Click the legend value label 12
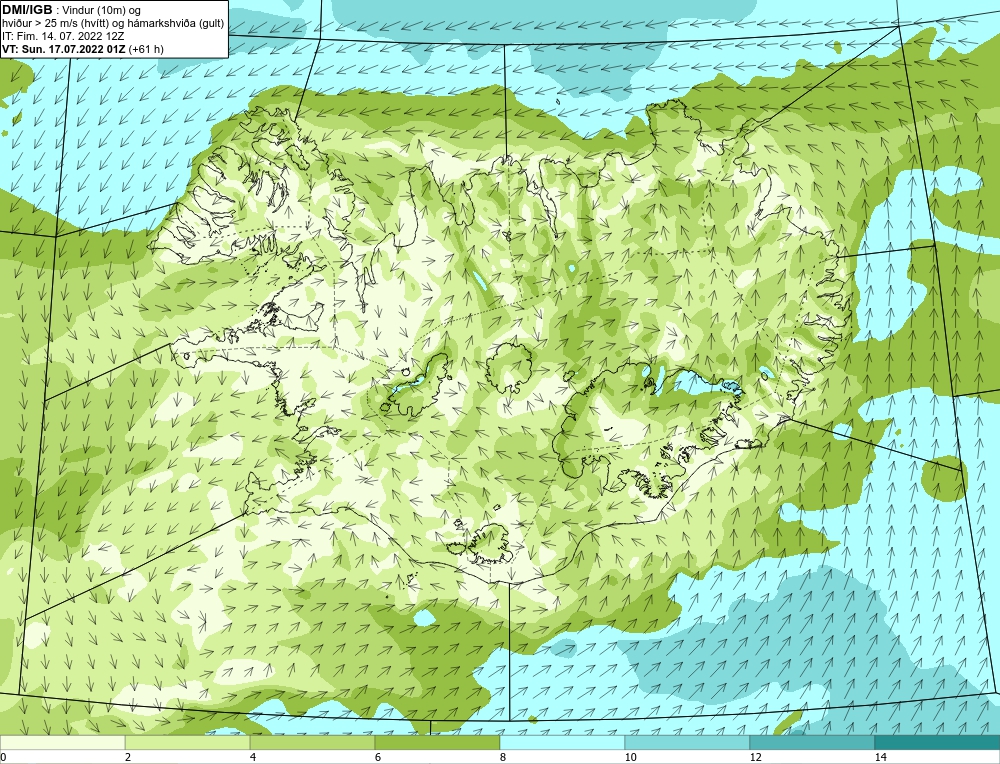This screenshot has width=1000, height=764. tap(756, 757)
